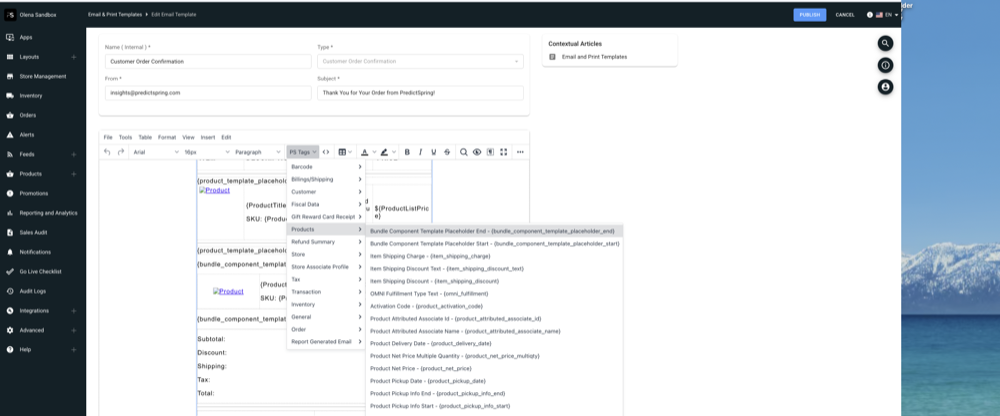Click the preview eye icon
Screen dimensions: 1000x416
click(477, 152)
